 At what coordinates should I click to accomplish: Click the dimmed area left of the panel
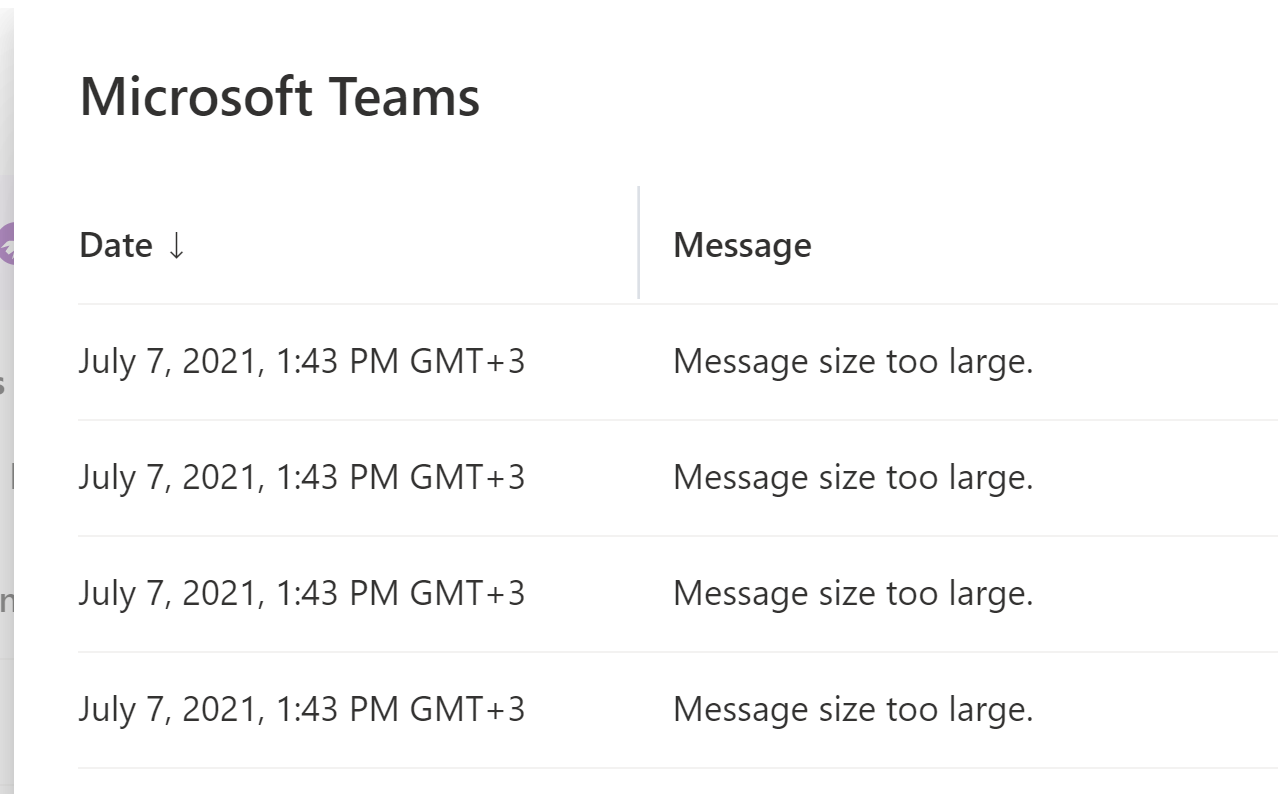[8, 600]
